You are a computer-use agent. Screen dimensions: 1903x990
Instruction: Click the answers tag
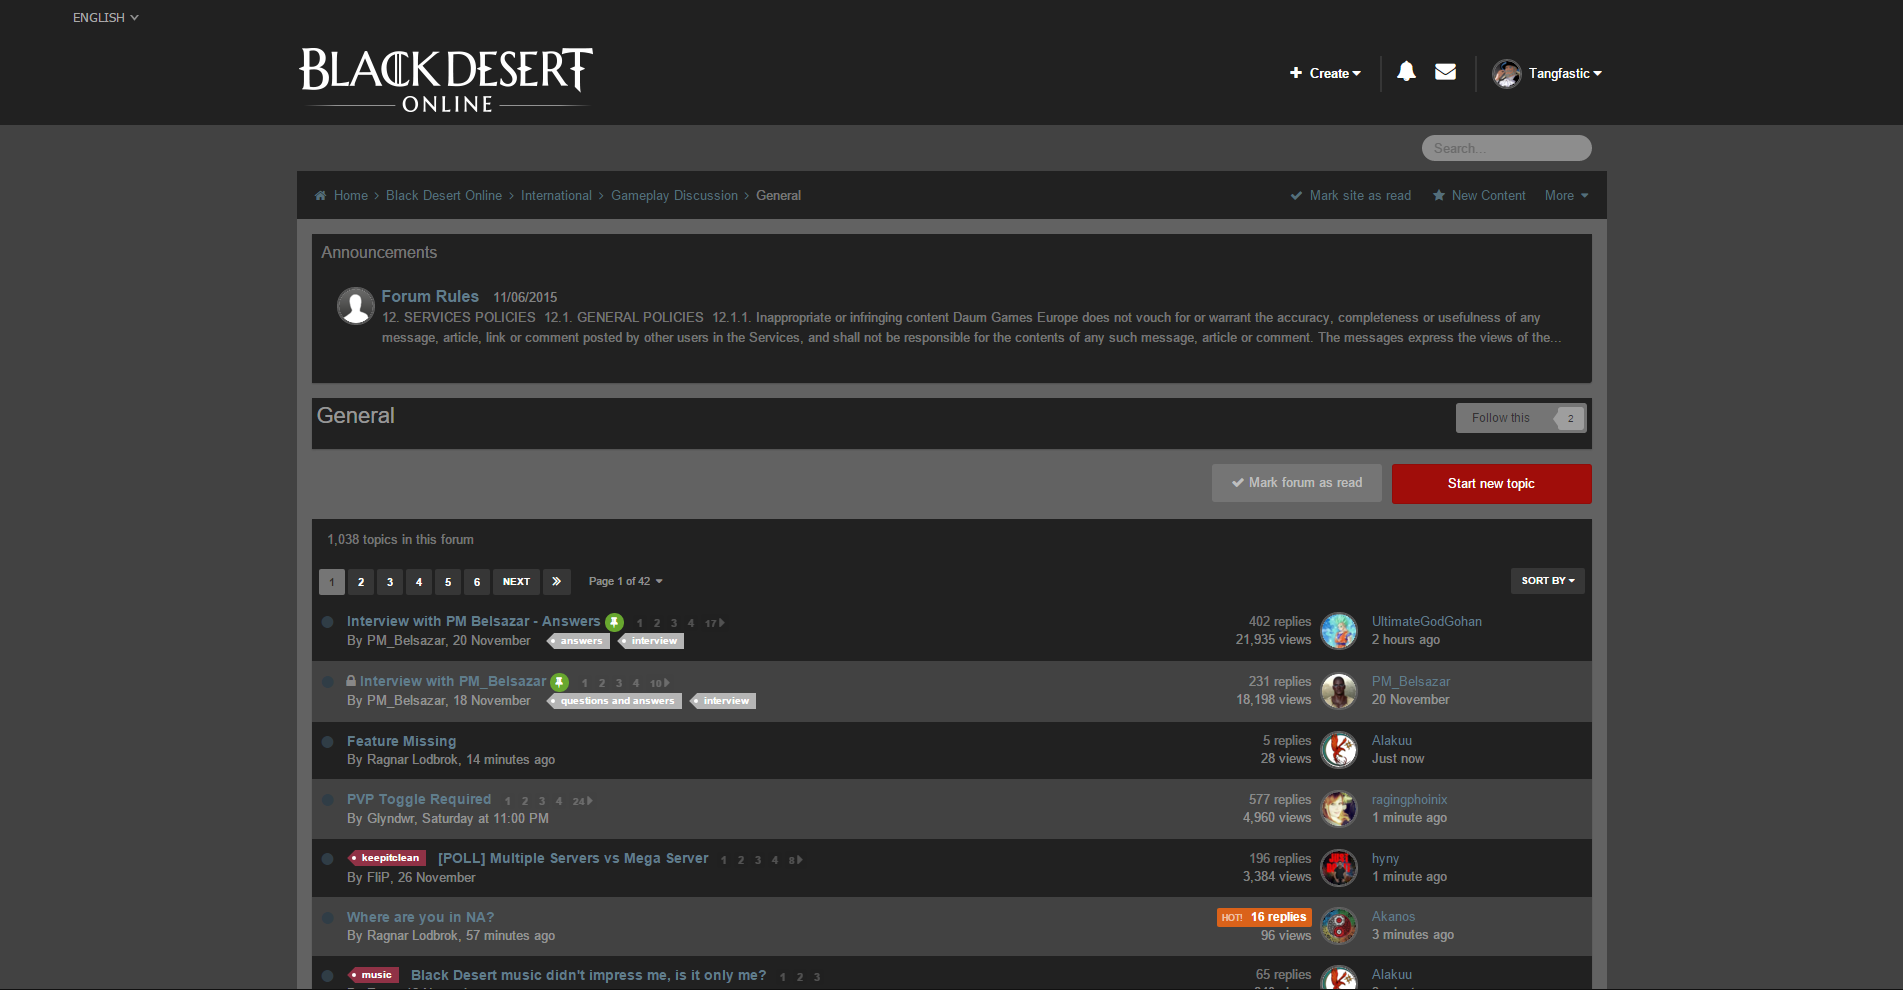coord(580,641)
